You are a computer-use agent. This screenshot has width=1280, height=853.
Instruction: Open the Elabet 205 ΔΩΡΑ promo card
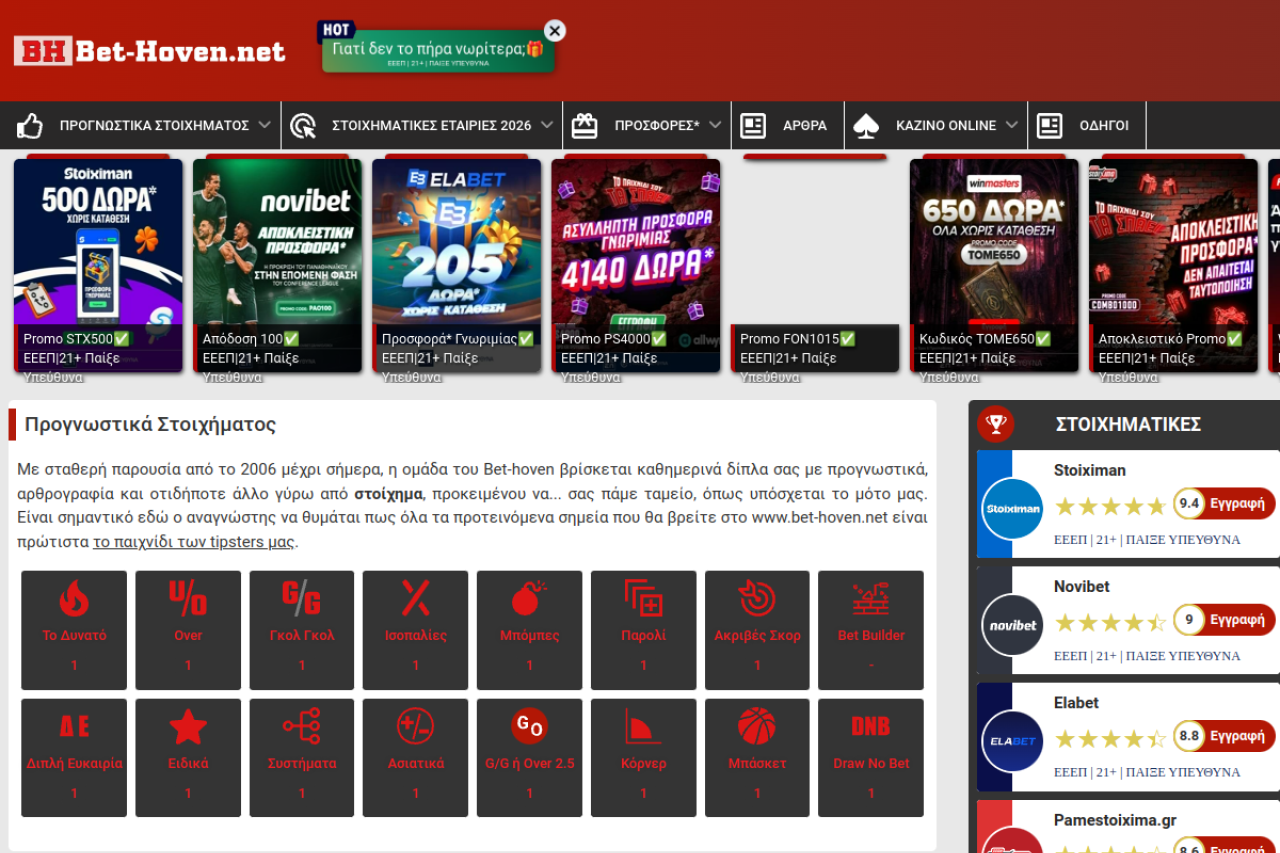tap(456, 265)
